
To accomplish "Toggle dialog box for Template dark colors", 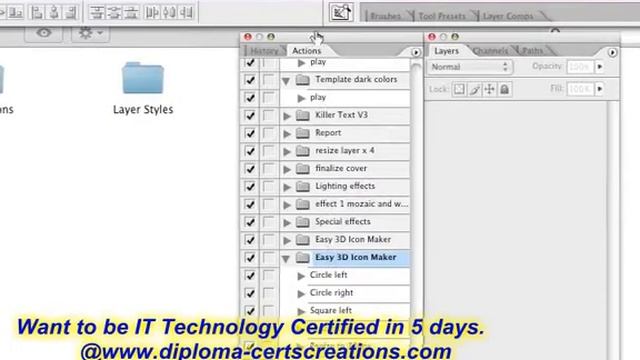I will tap(269, 80).
